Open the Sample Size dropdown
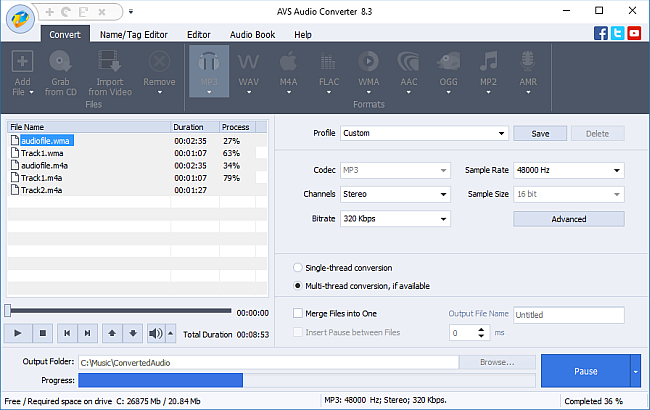 click(569, 194)
